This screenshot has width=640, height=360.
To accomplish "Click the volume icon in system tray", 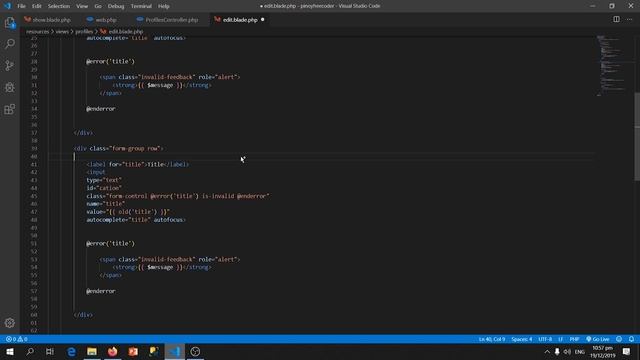I will [567, 351].
